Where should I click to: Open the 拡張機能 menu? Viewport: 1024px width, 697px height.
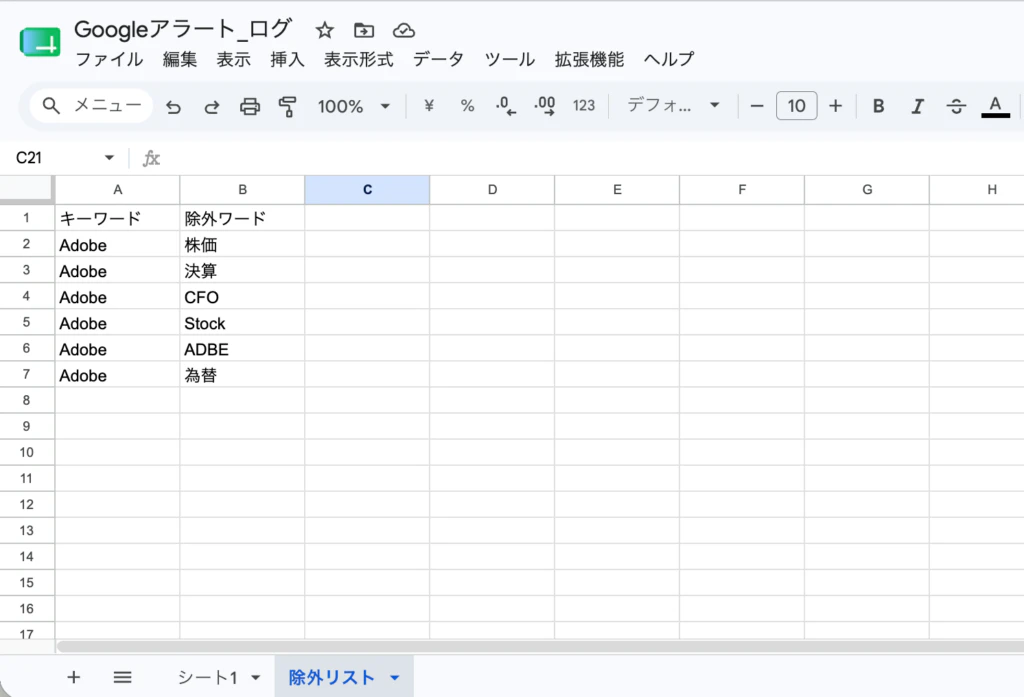589,59
